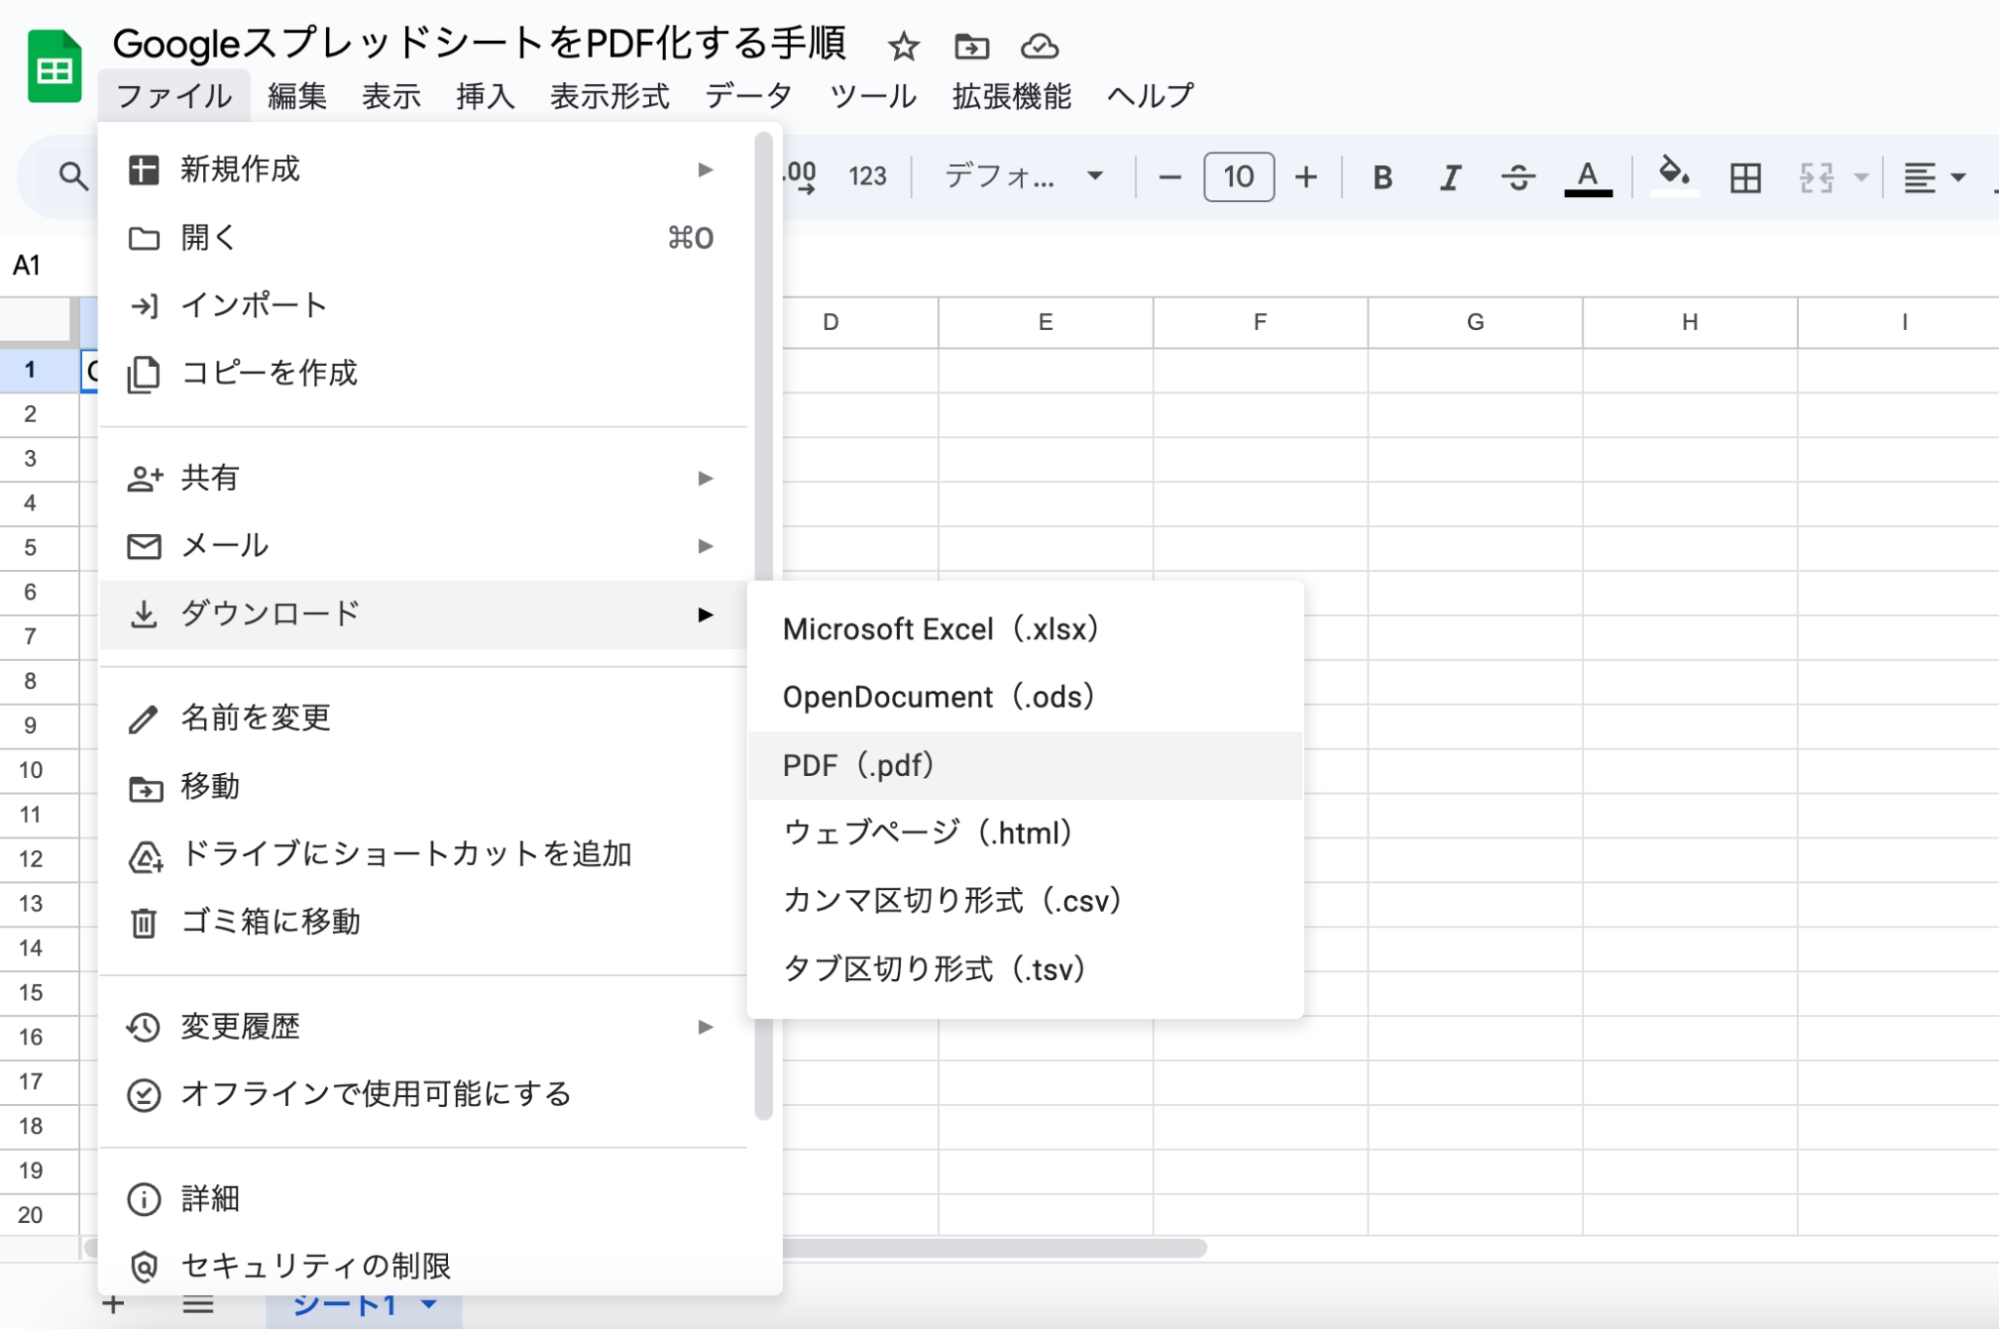Open the ヘルプ menu
Image resolution: width=1999 pixels, height=1330 pixels.
click(x=1148, y=96)
